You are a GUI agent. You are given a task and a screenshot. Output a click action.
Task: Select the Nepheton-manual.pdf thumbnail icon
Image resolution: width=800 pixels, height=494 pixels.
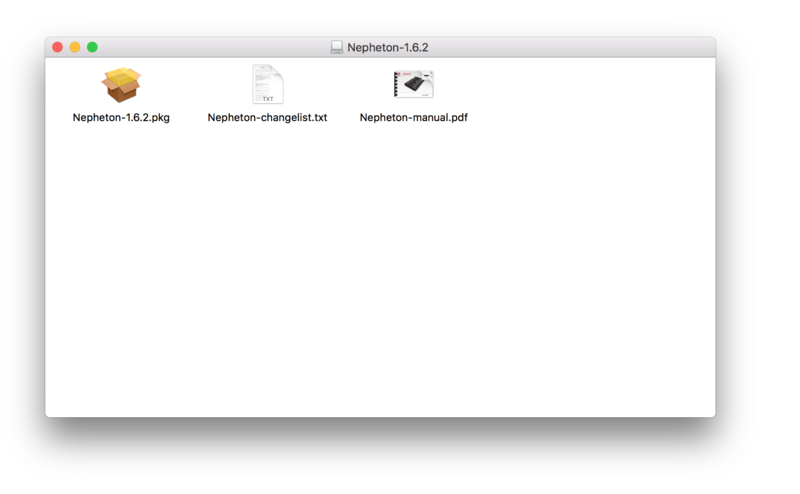point(414,84)
